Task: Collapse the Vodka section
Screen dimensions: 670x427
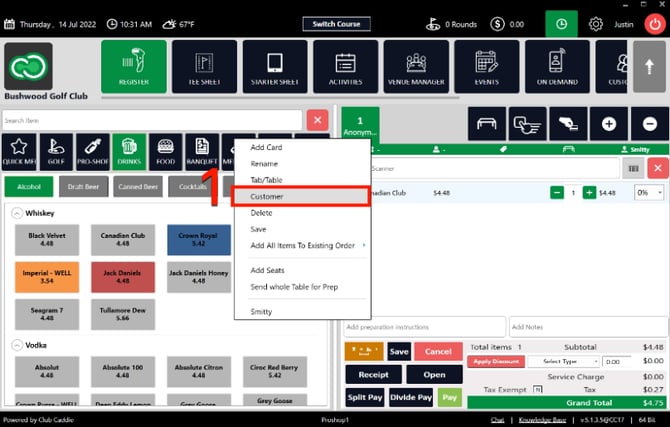Action: tap(17, 345)
